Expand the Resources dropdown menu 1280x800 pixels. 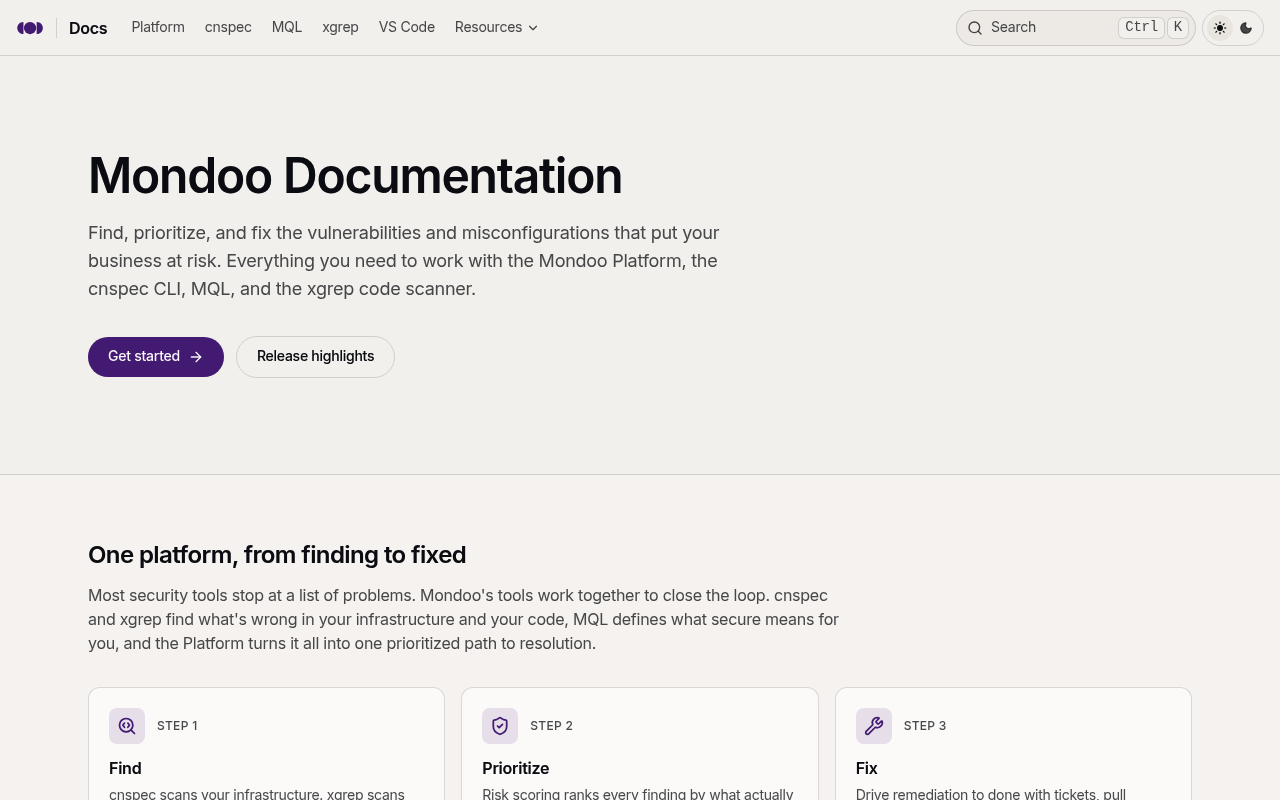click(497, 27)
